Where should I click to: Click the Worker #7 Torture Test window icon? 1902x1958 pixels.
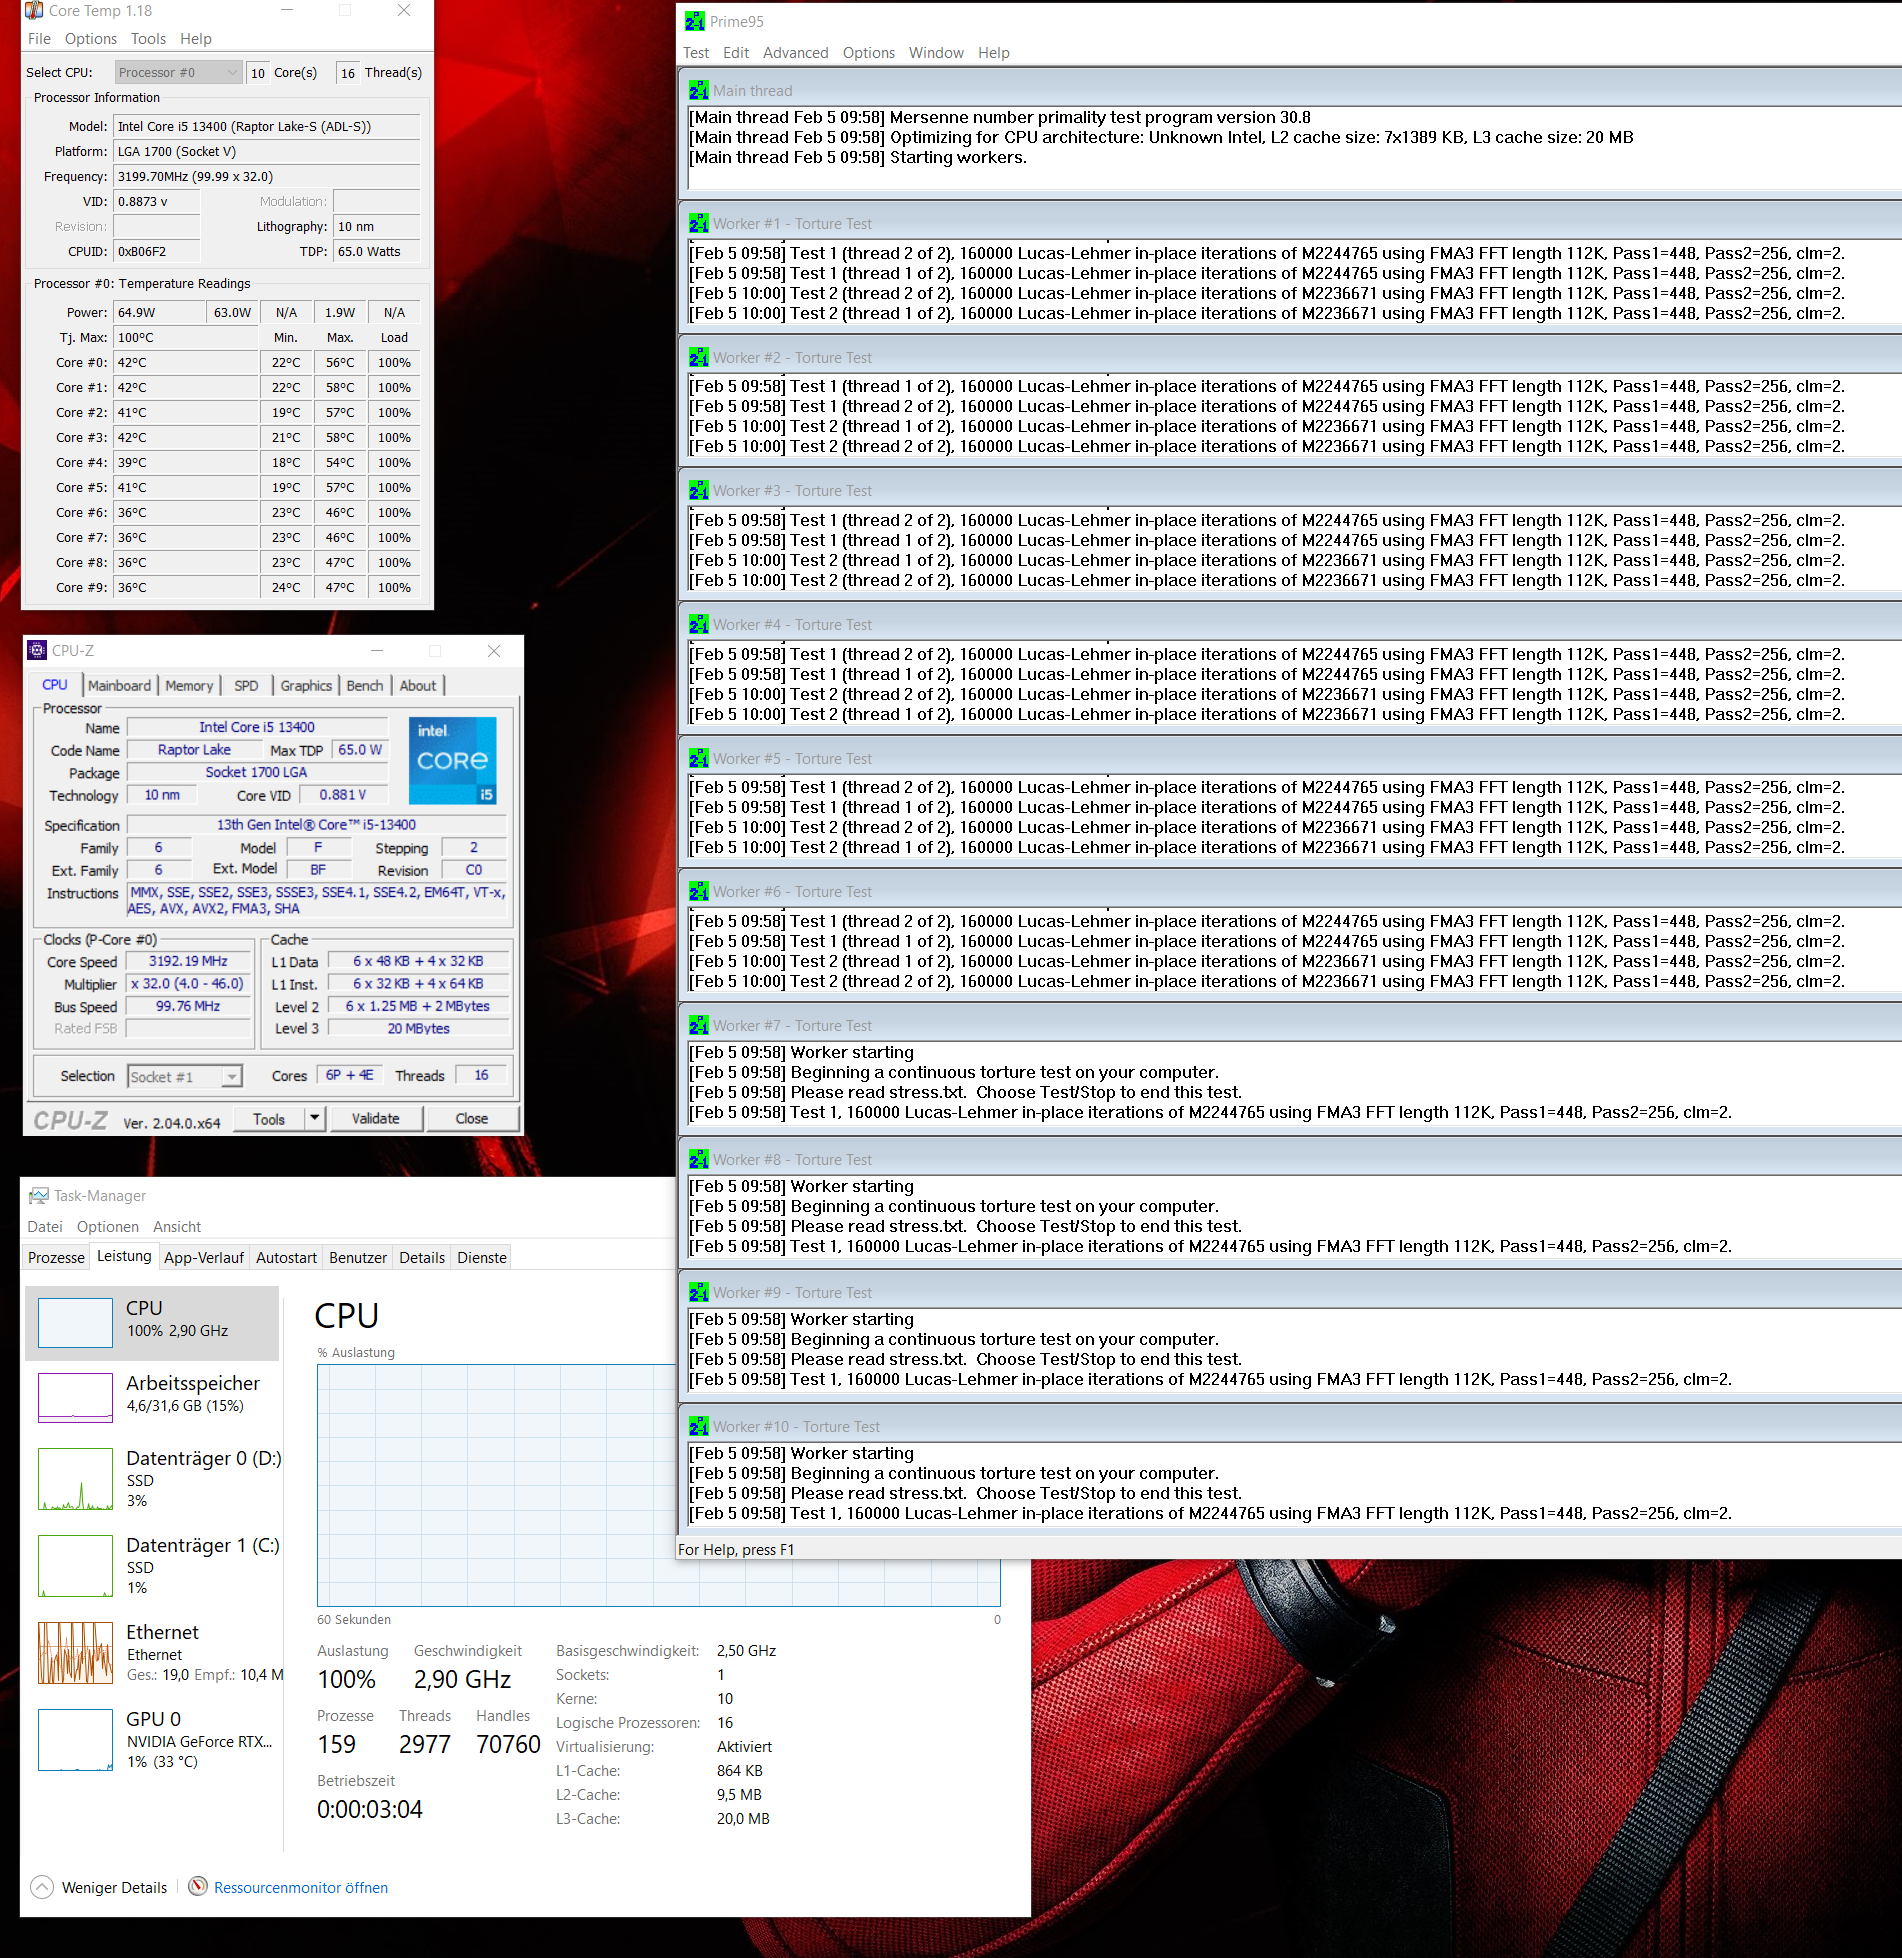[x=698, y=1025]
